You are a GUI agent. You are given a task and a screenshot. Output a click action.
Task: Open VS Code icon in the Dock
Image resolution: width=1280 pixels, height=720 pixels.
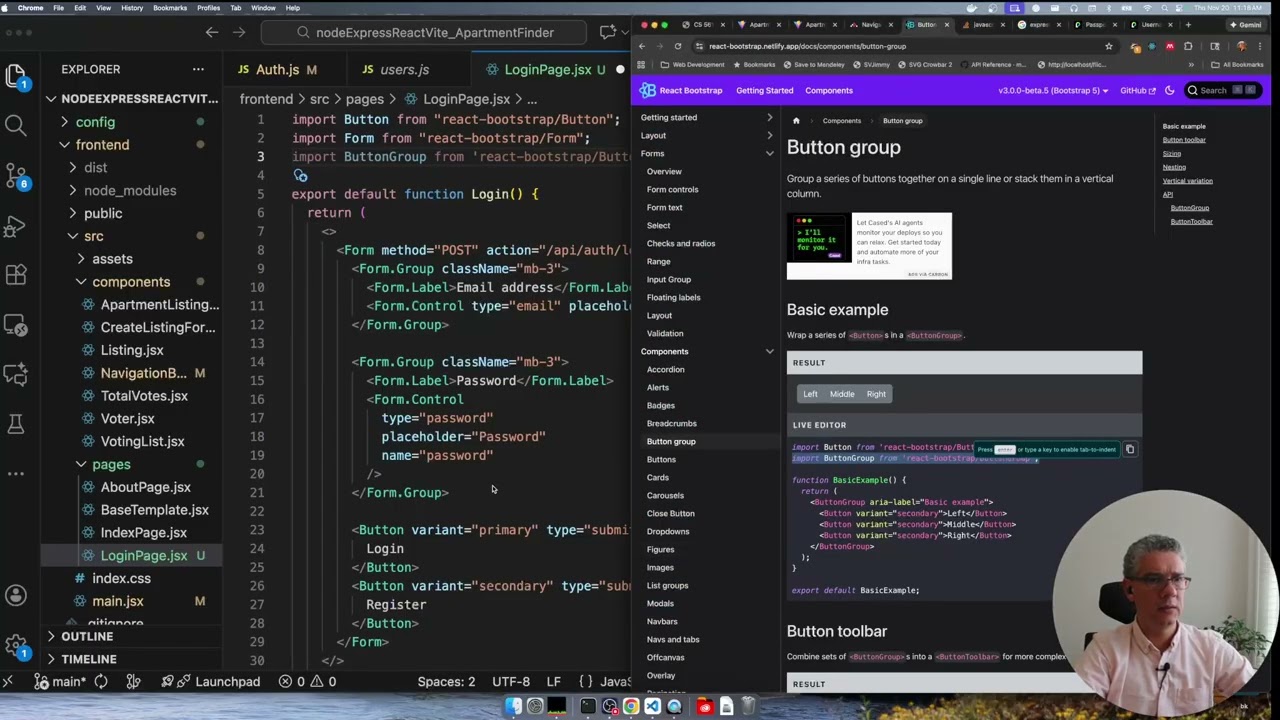[652, 707]
